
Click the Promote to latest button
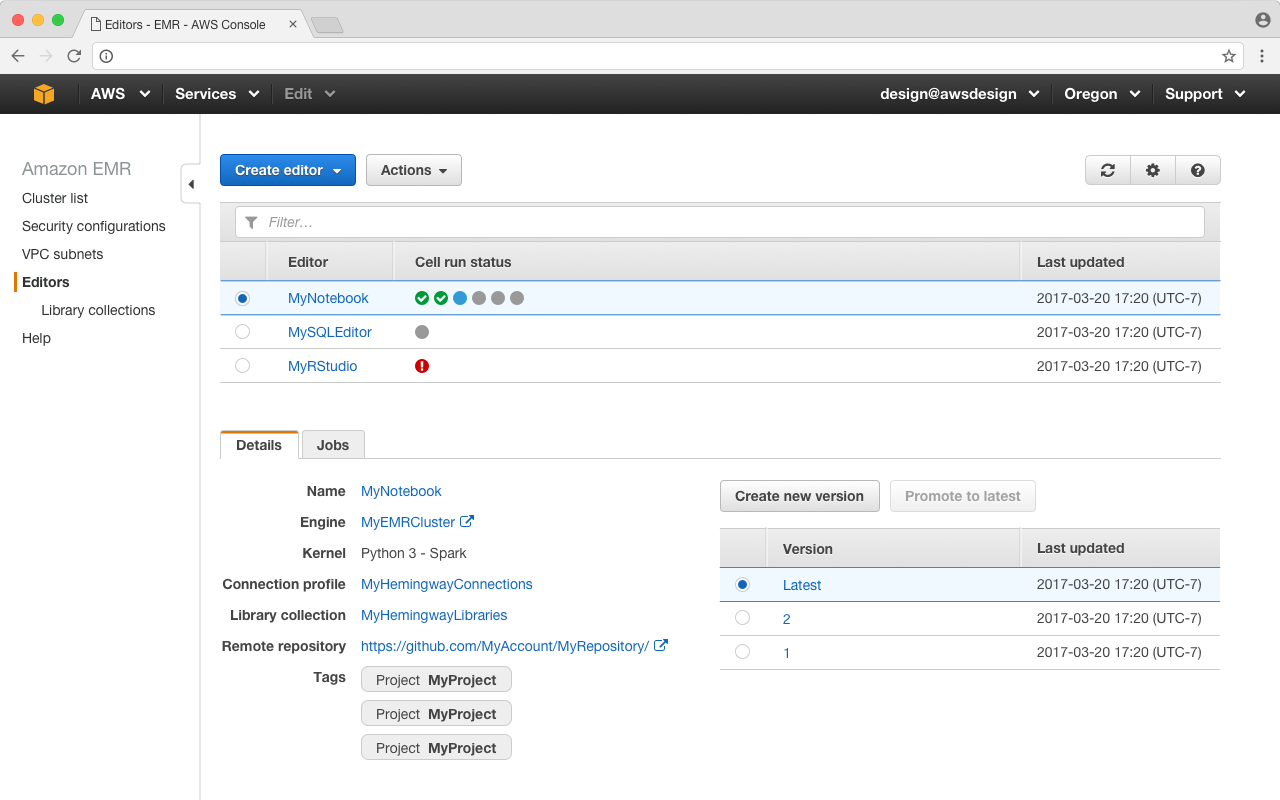coord(963,496)
